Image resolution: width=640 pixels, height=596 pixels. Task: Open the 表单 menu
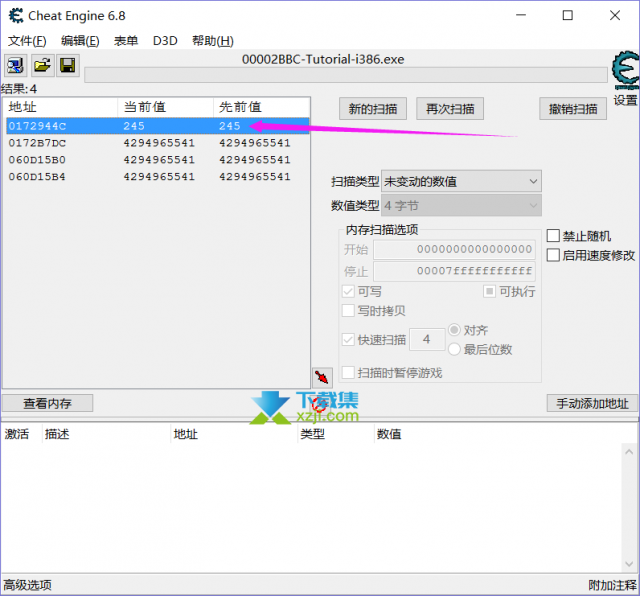[x=126, y=41]
